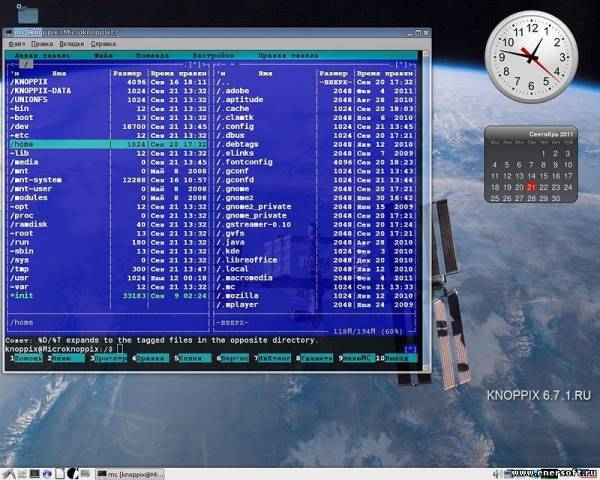Click F8 Удалить function key
The width and height of the screenshot is (600, 480).
(316, 358)
